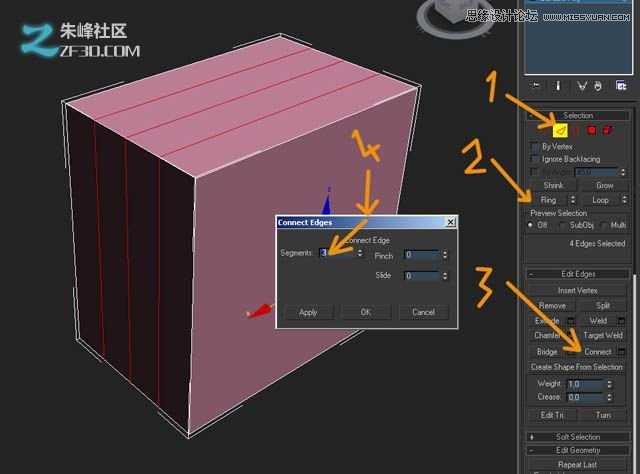
Task: Collapse the Selection rollout header
Action: (x=578, y=116)
